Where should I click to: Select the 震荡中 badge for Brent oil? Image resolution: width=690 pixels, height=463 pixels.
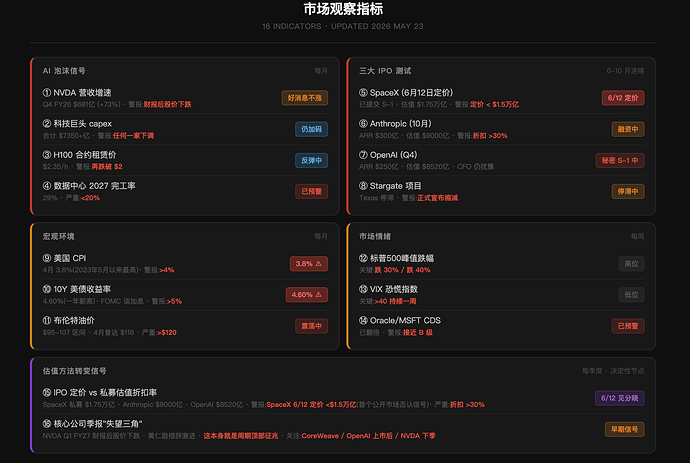pos(311,326)
